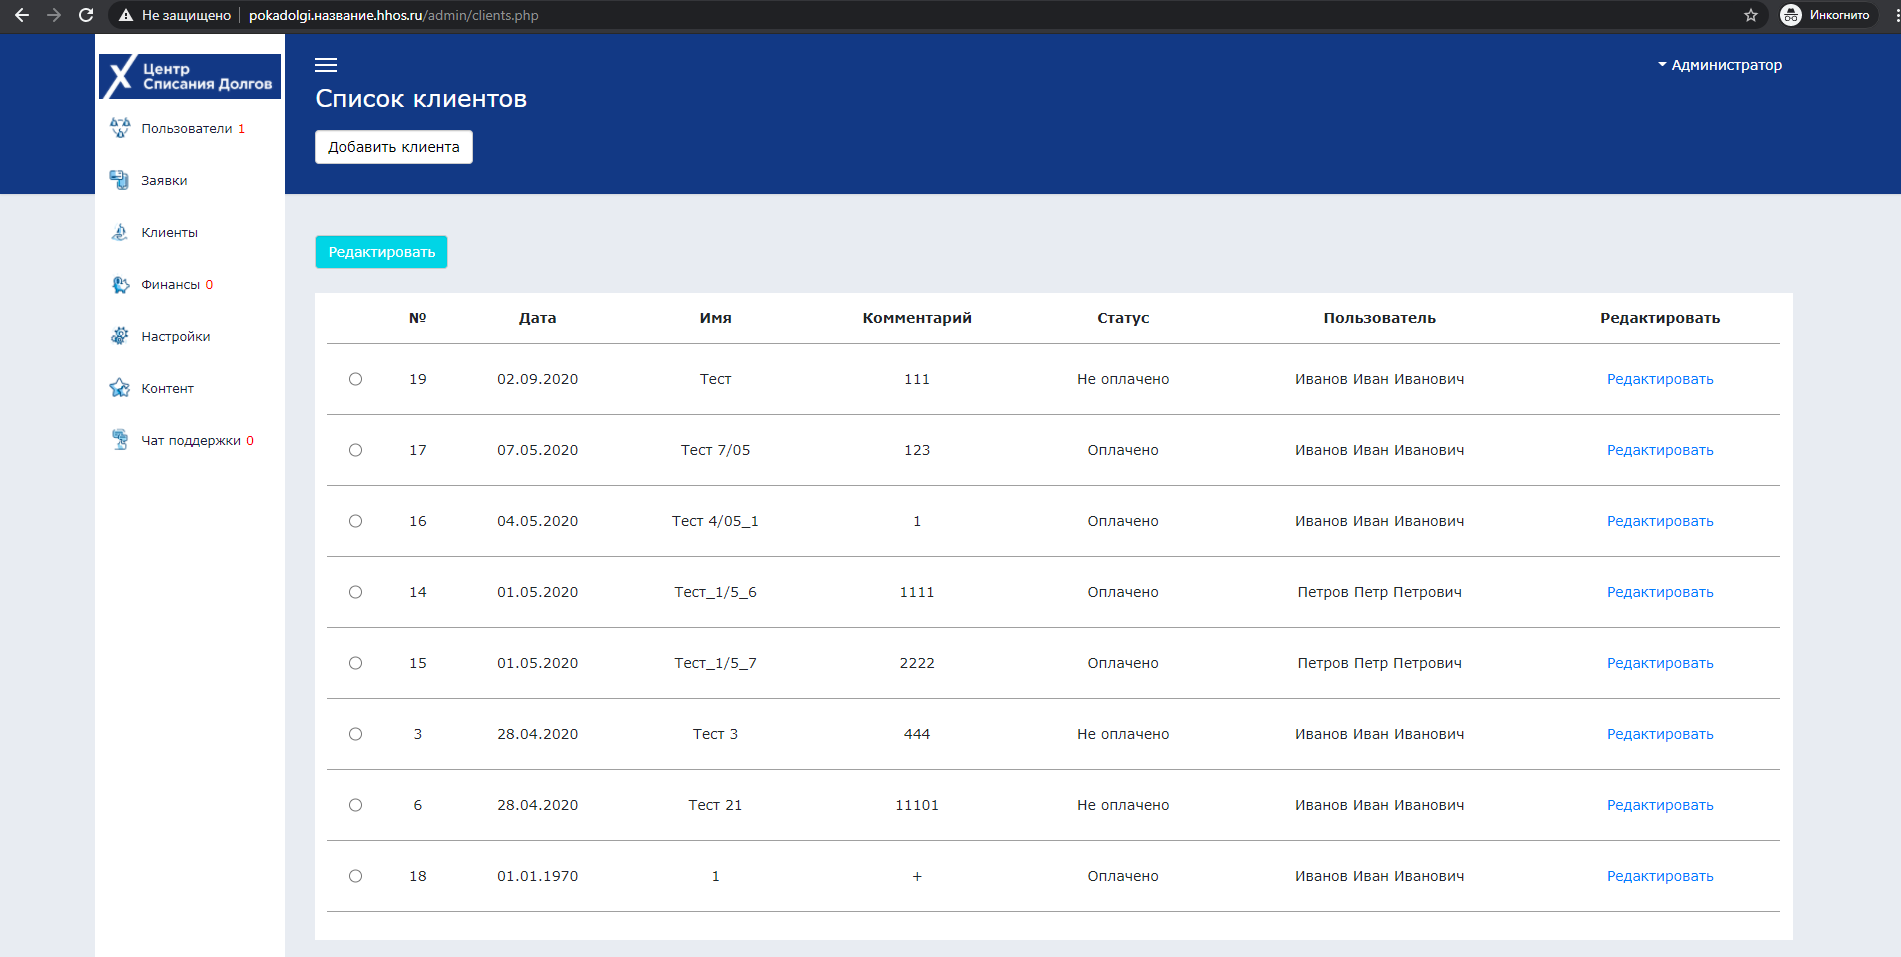Open the Чат поддержки menu item

tap(191, 440)
